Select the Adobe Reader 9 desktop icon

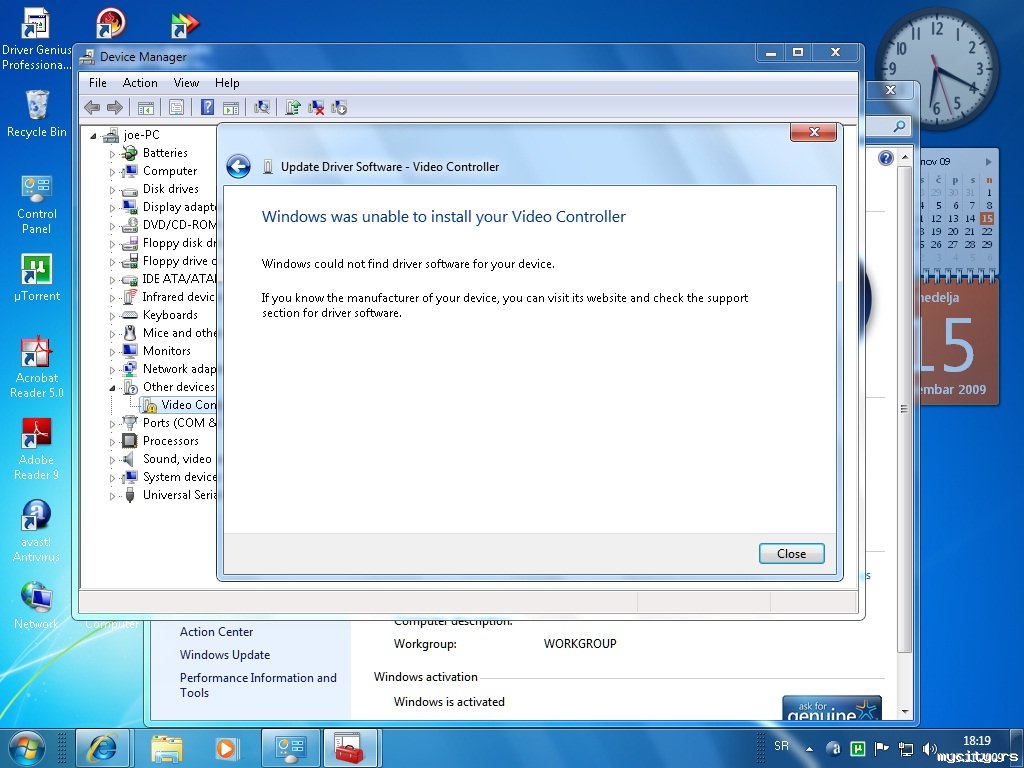click(37, 449)
